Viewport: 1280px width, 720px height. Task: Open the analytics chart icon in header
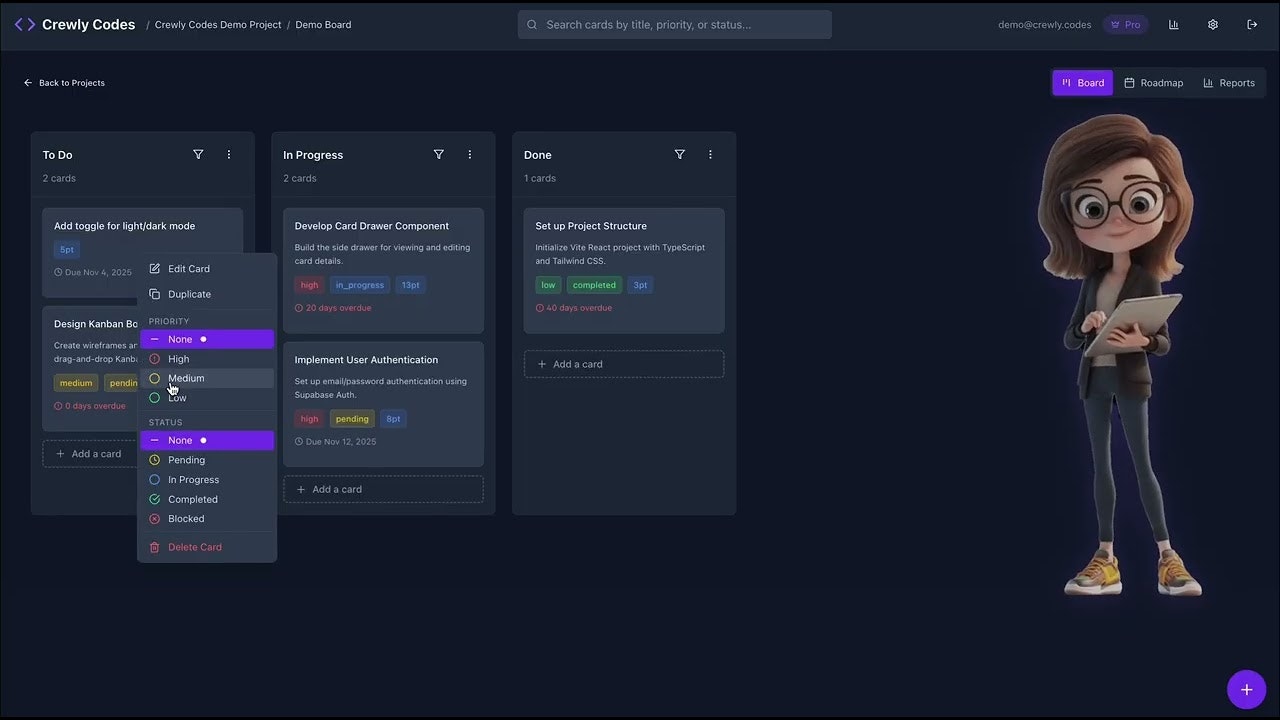pyautogui.click(x=1173, y=24)
